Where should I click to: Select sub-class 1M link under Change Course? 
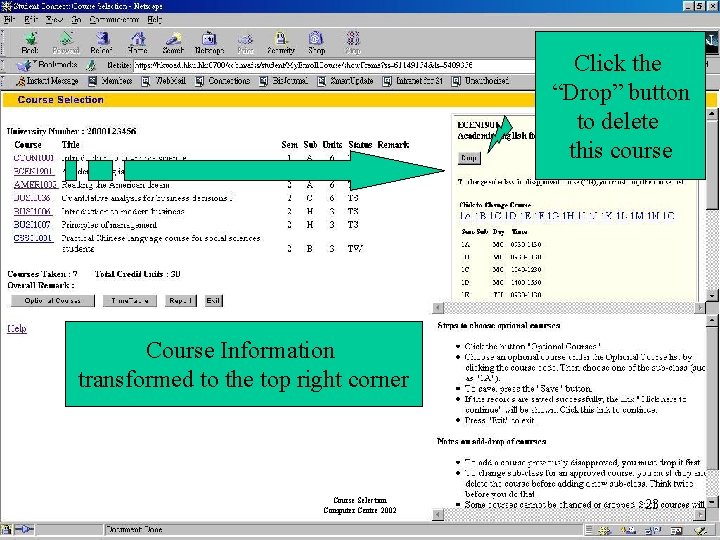point(637,216)
